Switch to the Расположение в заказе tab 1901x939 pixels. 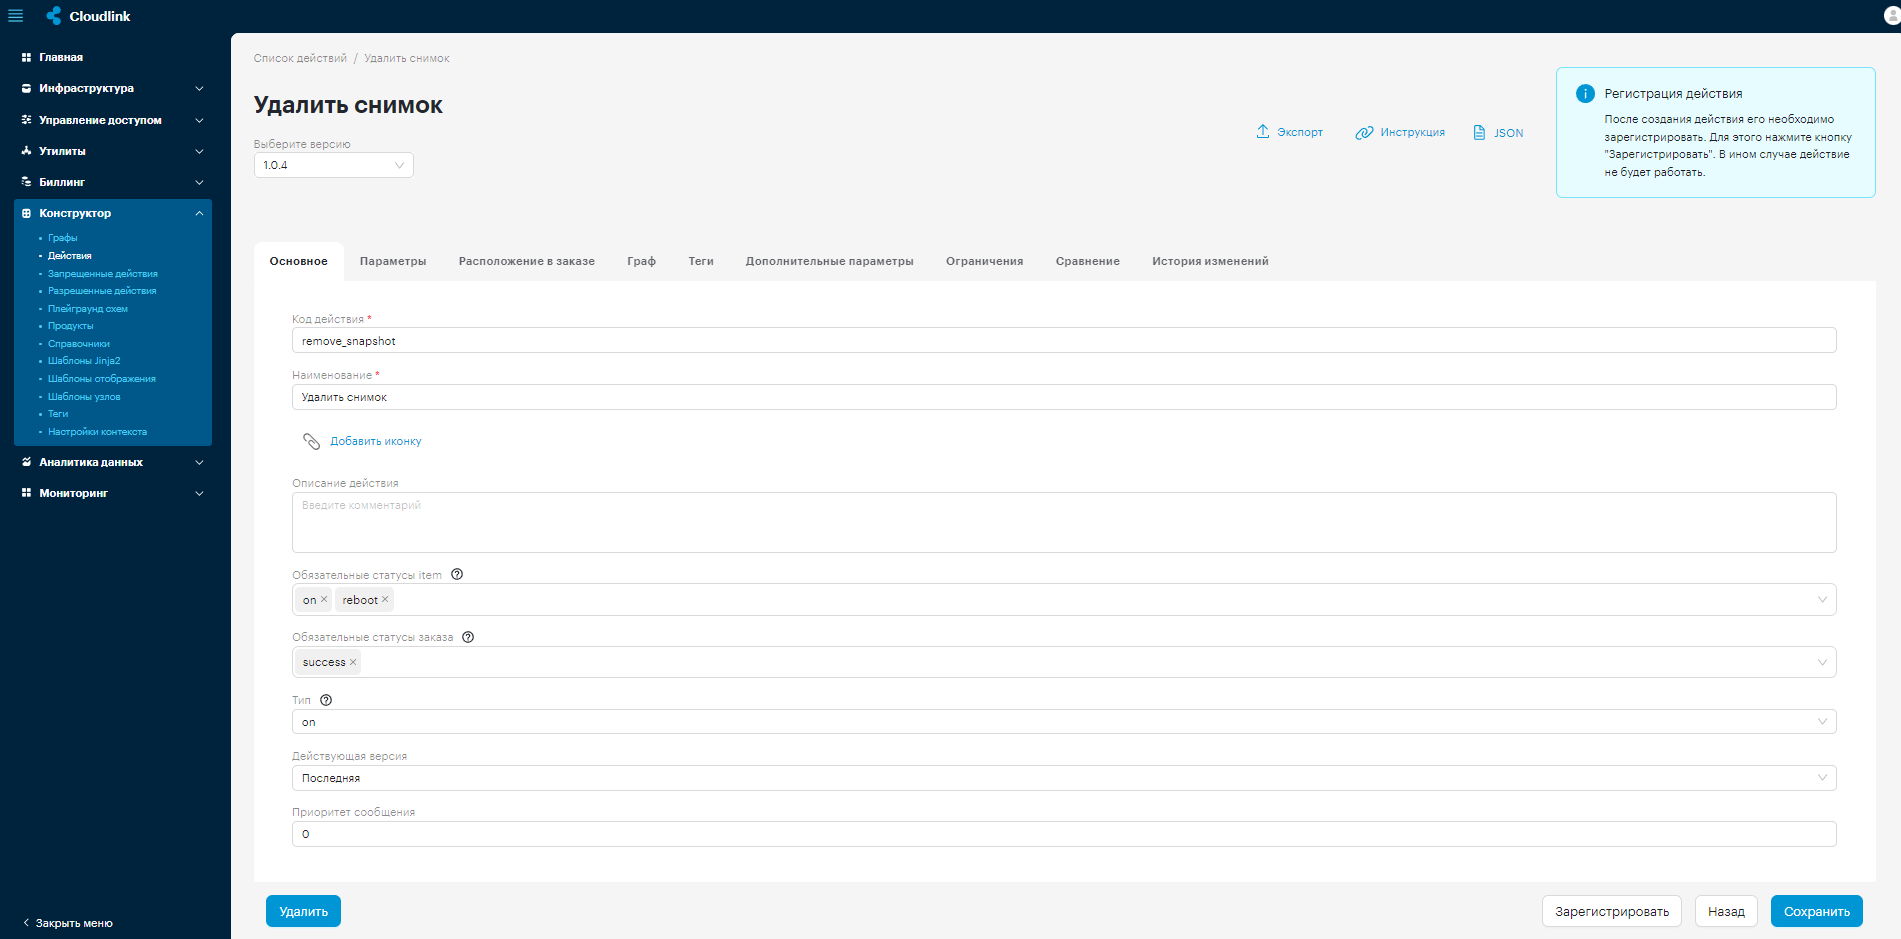[x=527, y=261]
